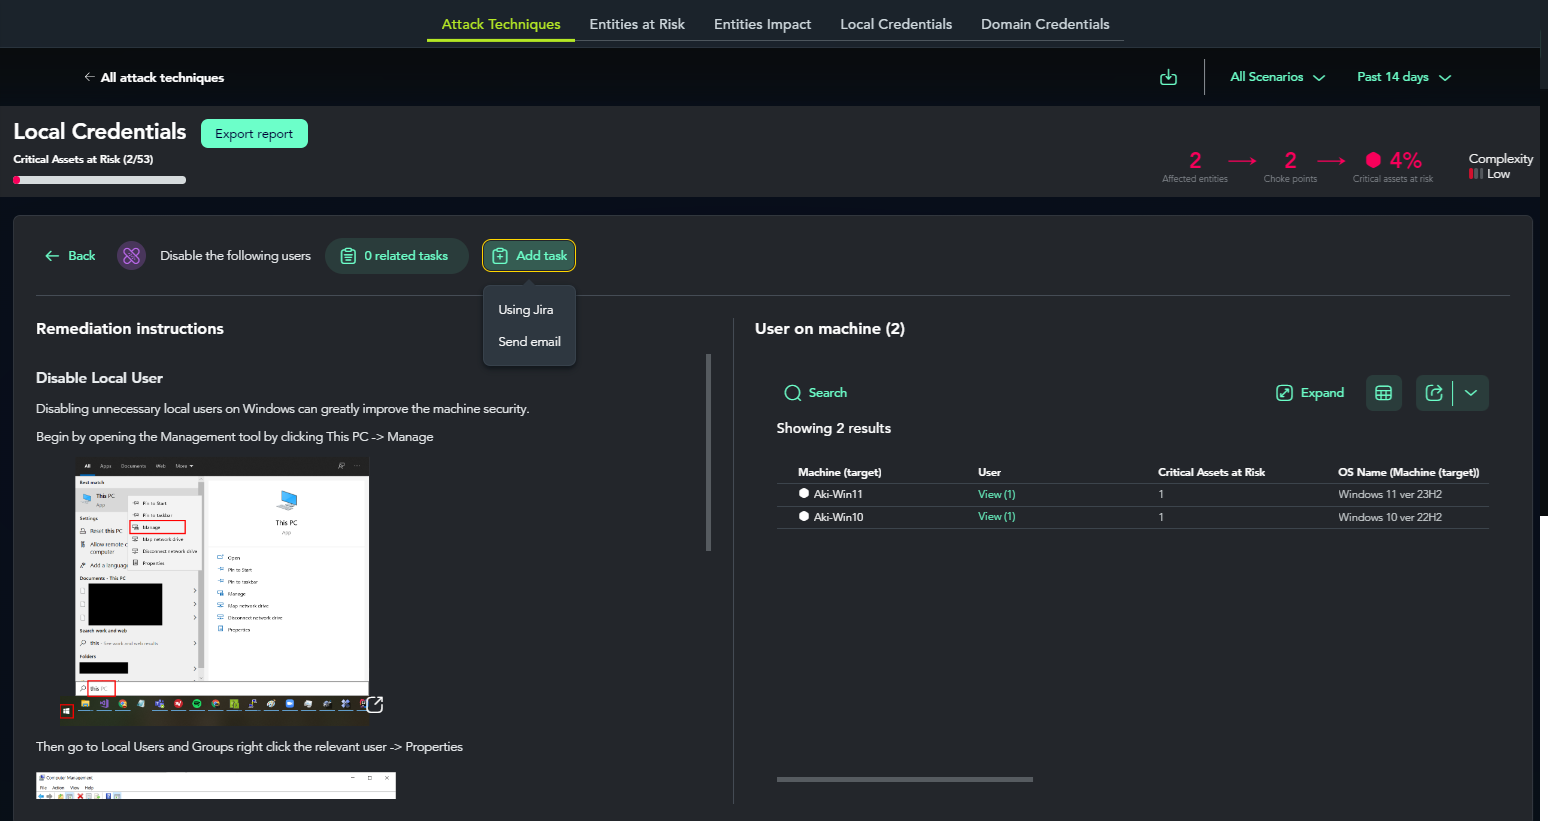Switch to Entities at Risk tab

pos(637,24)
